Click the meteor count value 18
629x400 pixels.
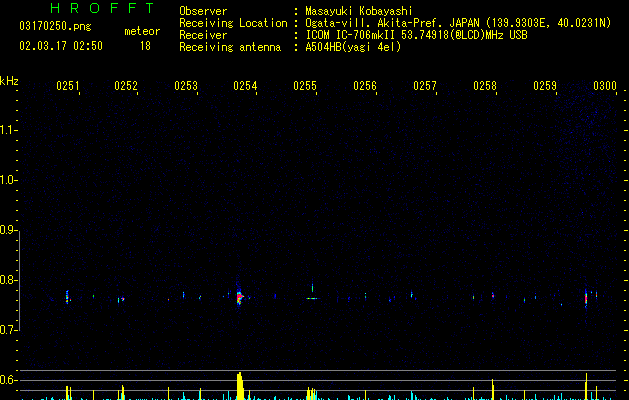click(145, 46)
